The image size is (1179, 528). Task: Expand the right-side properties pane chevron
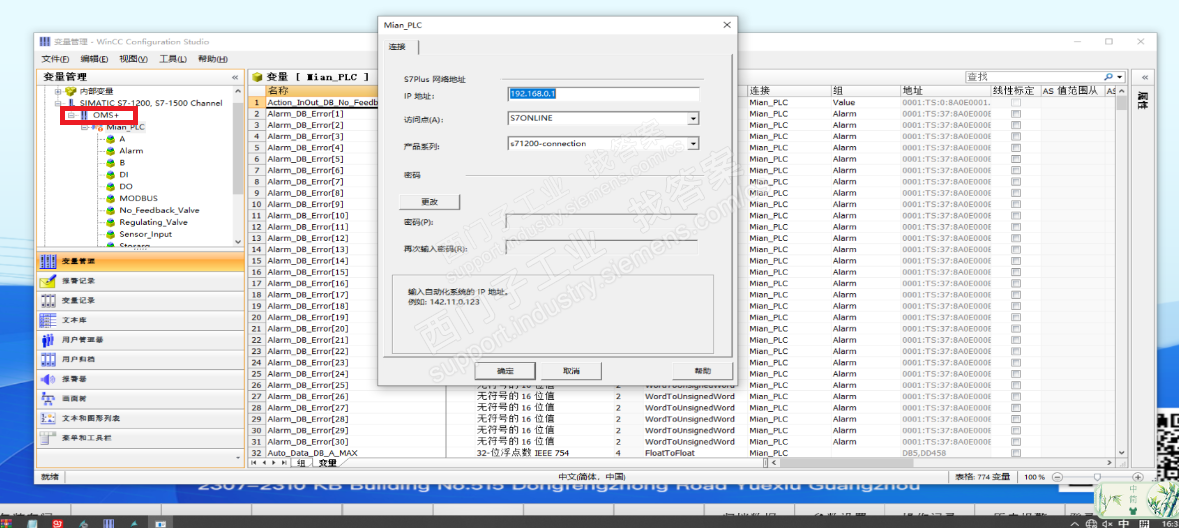tap(1143, 77)
